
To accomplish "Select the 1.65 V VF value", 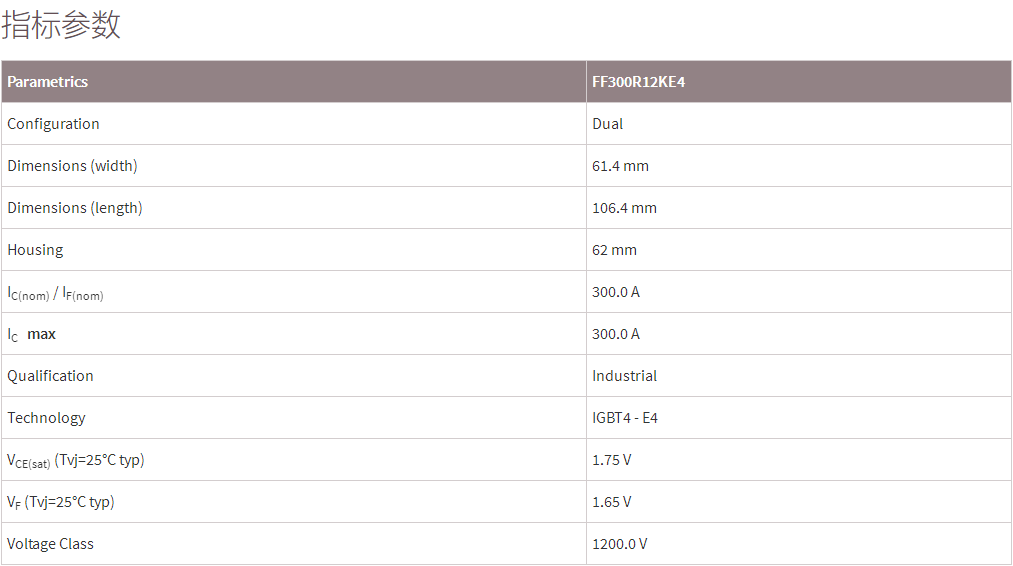I will click(x=612, y=502).
